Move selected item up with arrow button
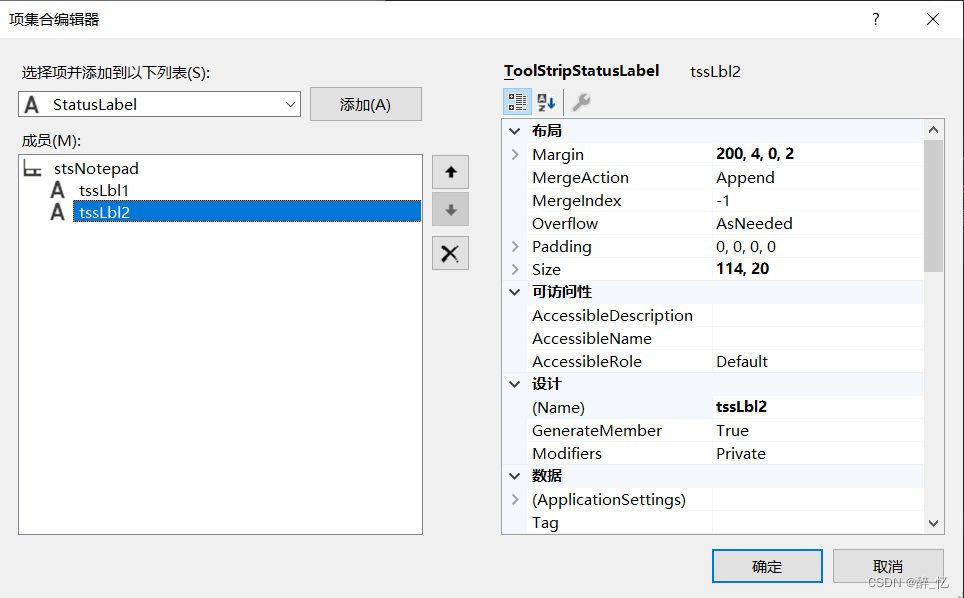The width and height of the screenshot is (964, 598). (x=450, y=173)
